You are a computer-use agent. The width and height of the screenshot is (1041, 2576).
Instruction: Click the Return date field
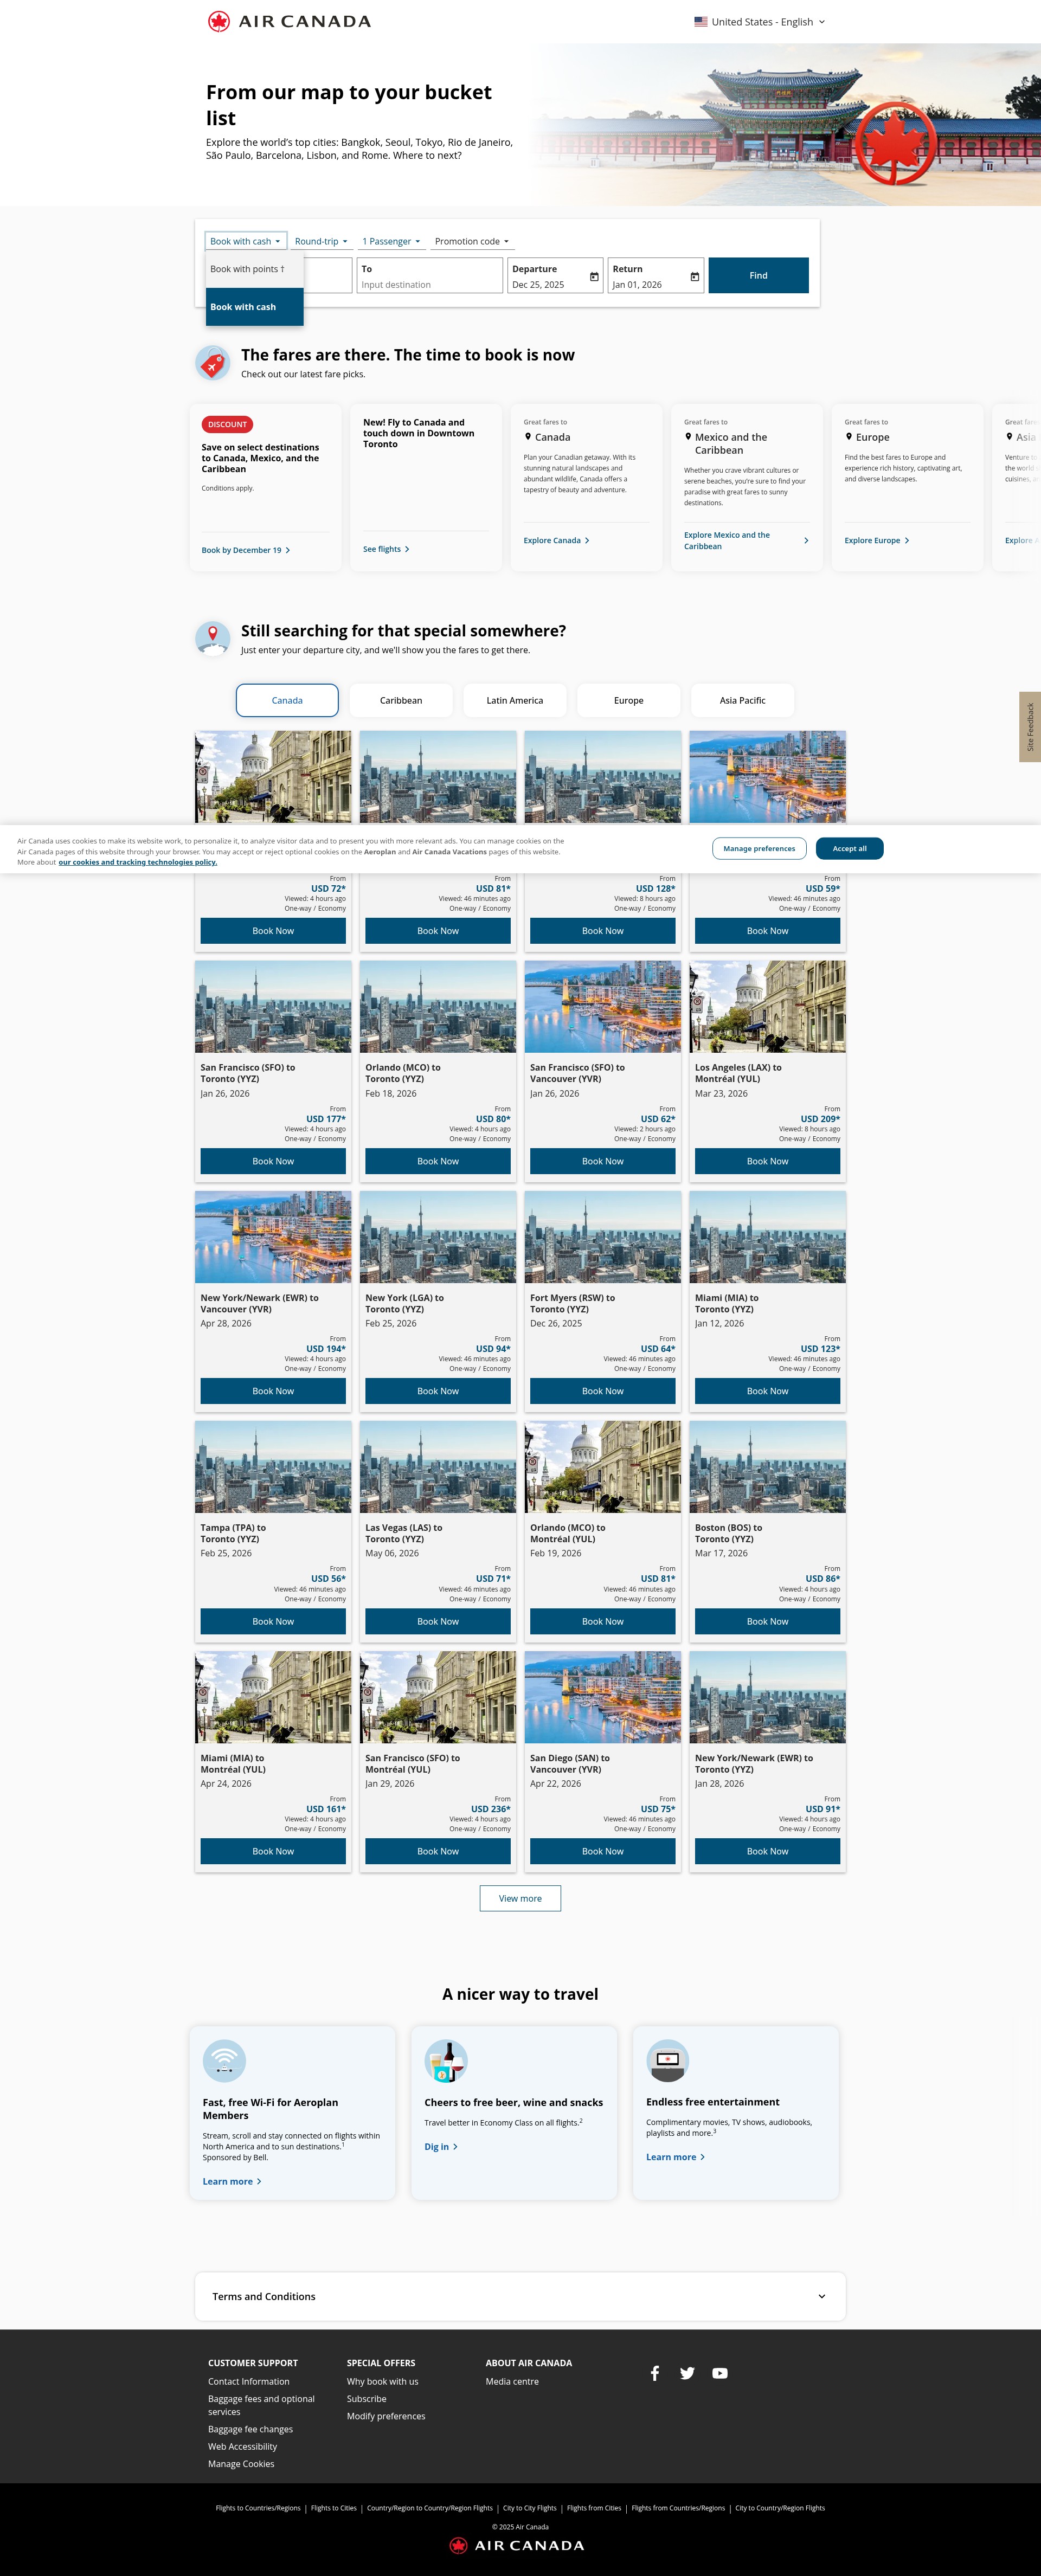tap(656, 276)
